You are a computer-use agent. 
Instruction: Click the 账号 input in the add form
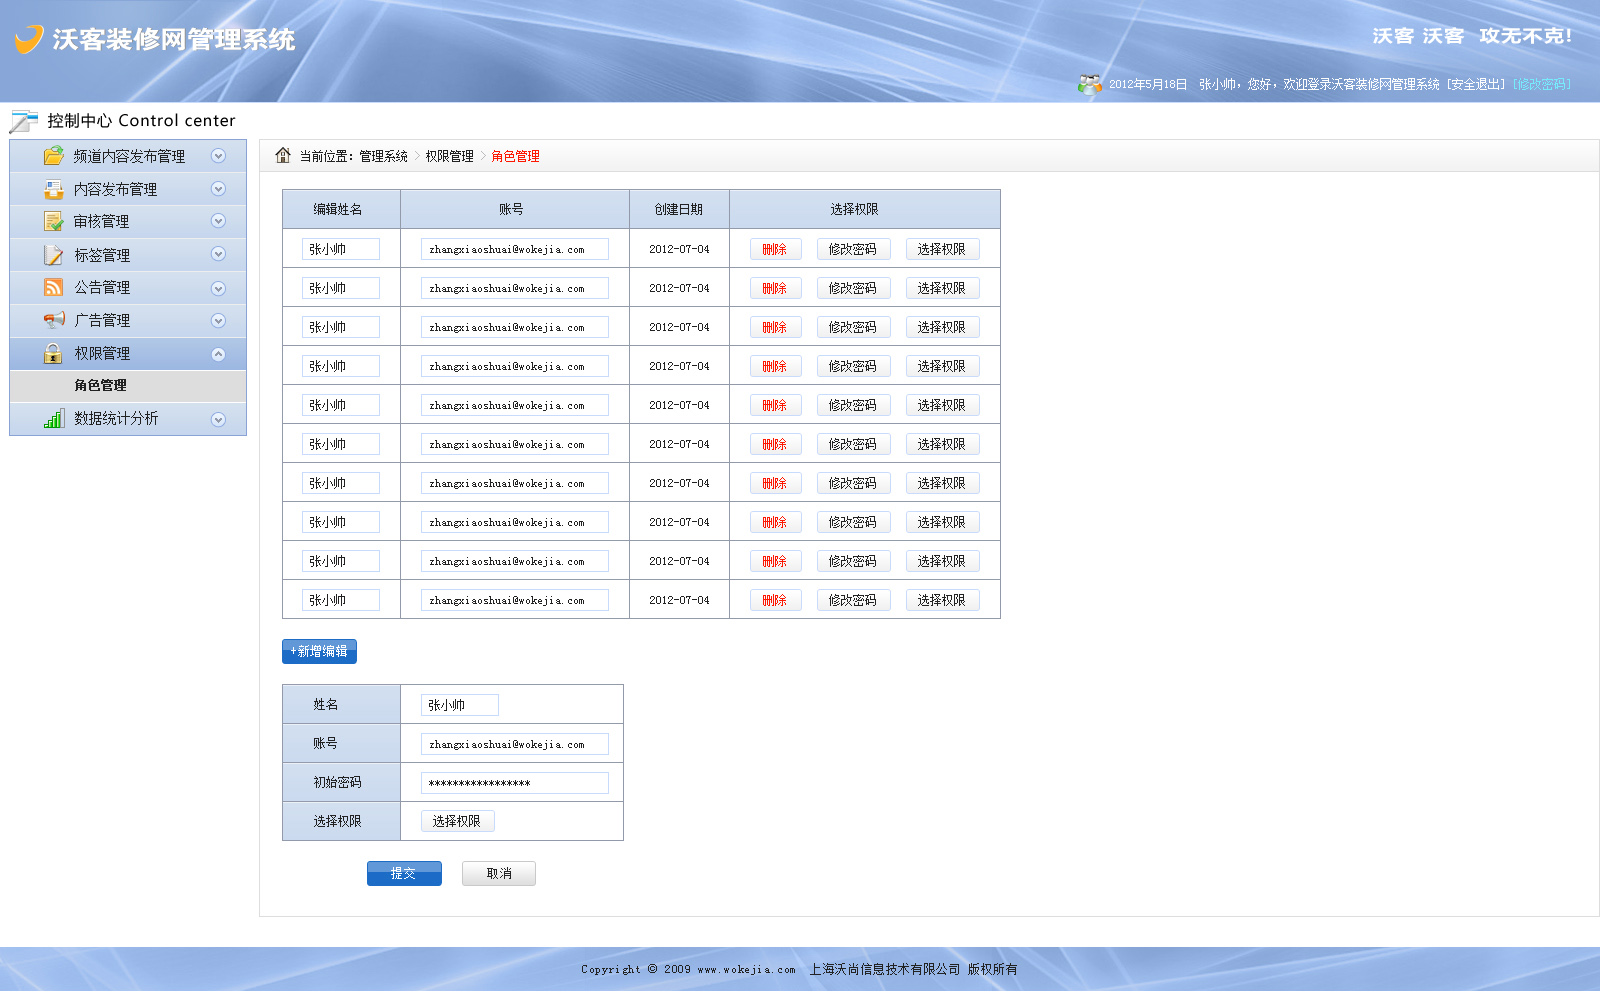(515, 744)
